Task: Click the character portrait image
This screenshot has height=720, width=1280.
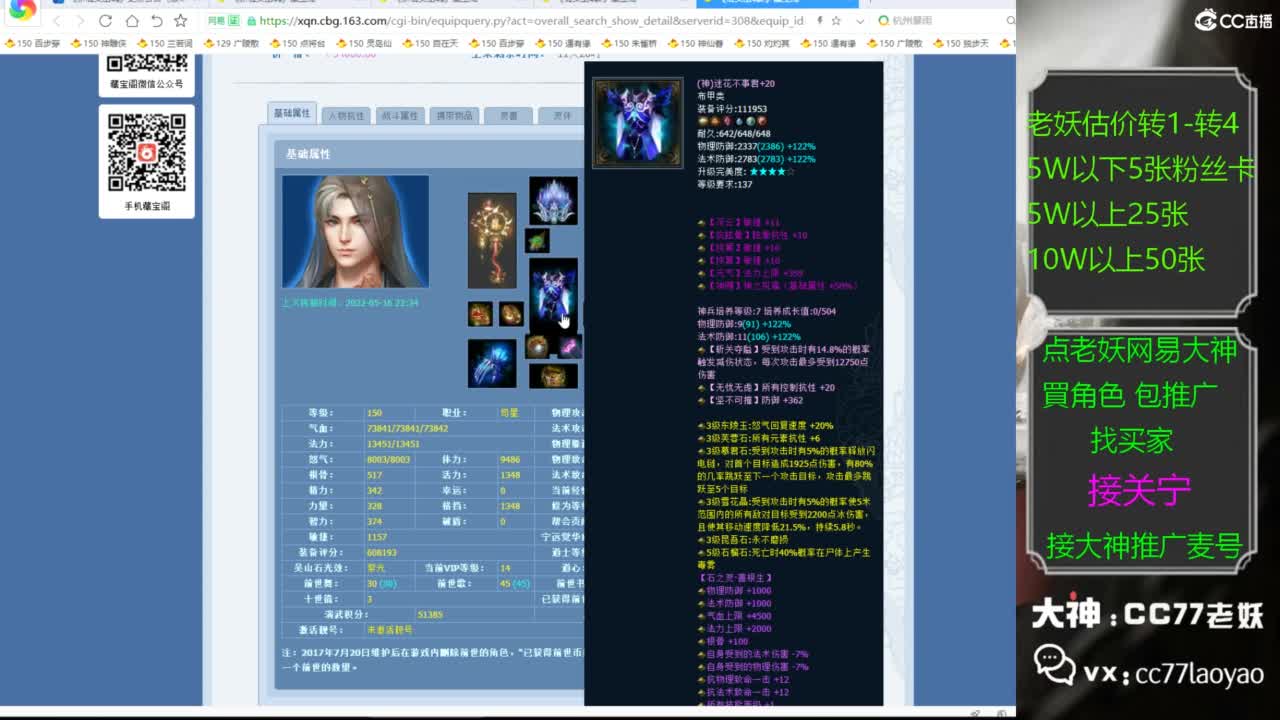Action: tap(355, 232)
